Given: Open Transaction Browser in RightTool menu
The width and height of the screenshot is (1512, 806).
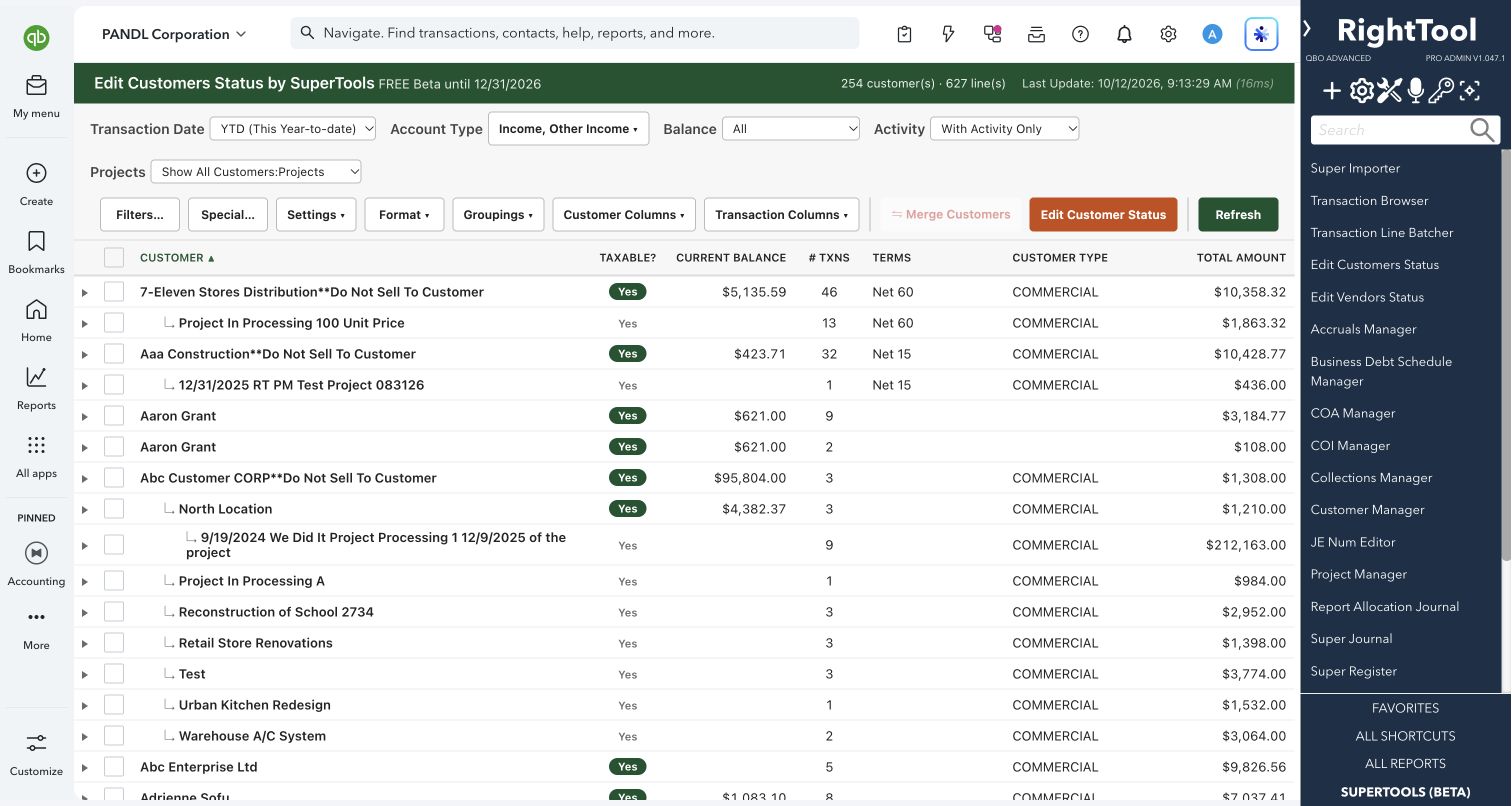Looking at the screenshot, I should click(1369, 200).
